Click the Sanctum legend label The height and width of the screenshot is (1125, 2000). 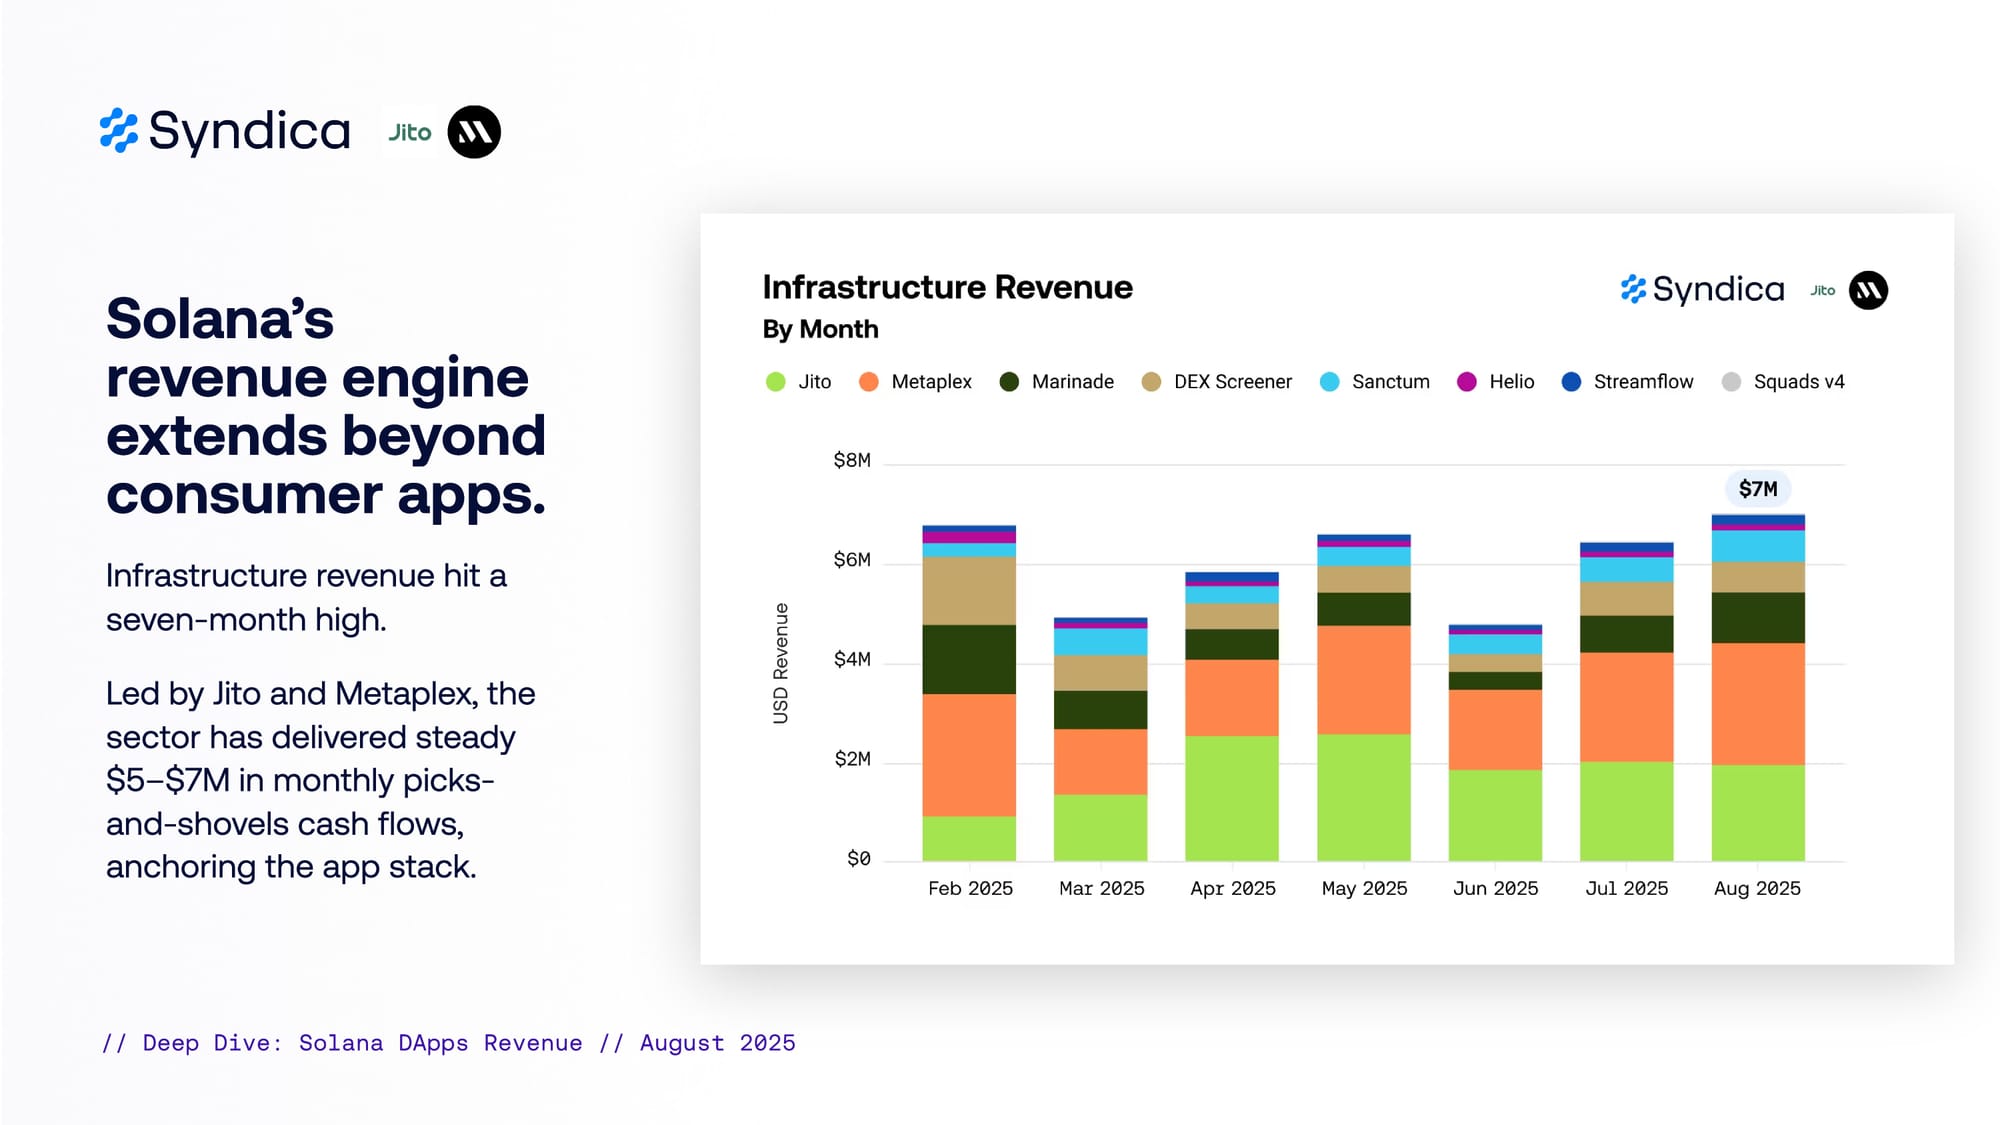click(1391, 382)
